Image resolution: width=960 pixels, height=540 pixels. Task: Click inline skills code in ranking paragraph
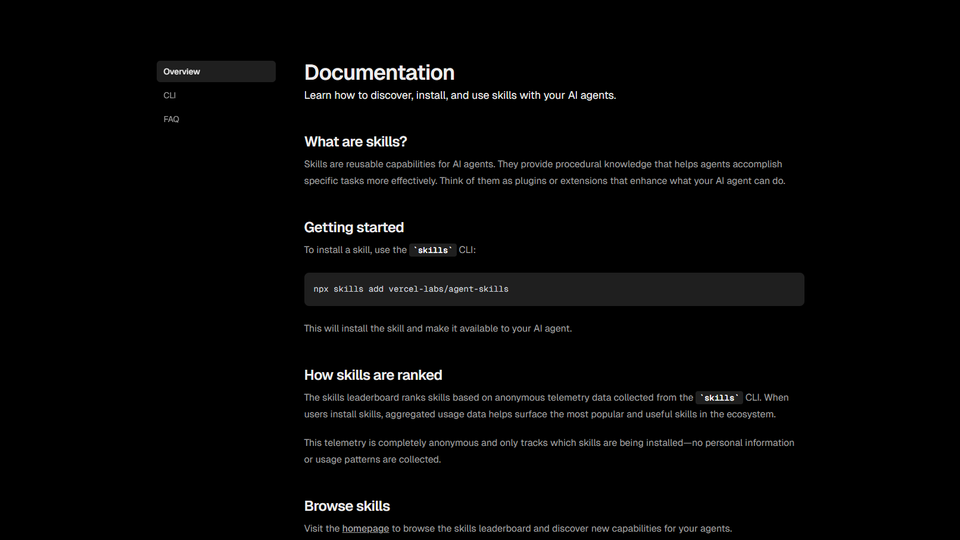tap(720, 398)
